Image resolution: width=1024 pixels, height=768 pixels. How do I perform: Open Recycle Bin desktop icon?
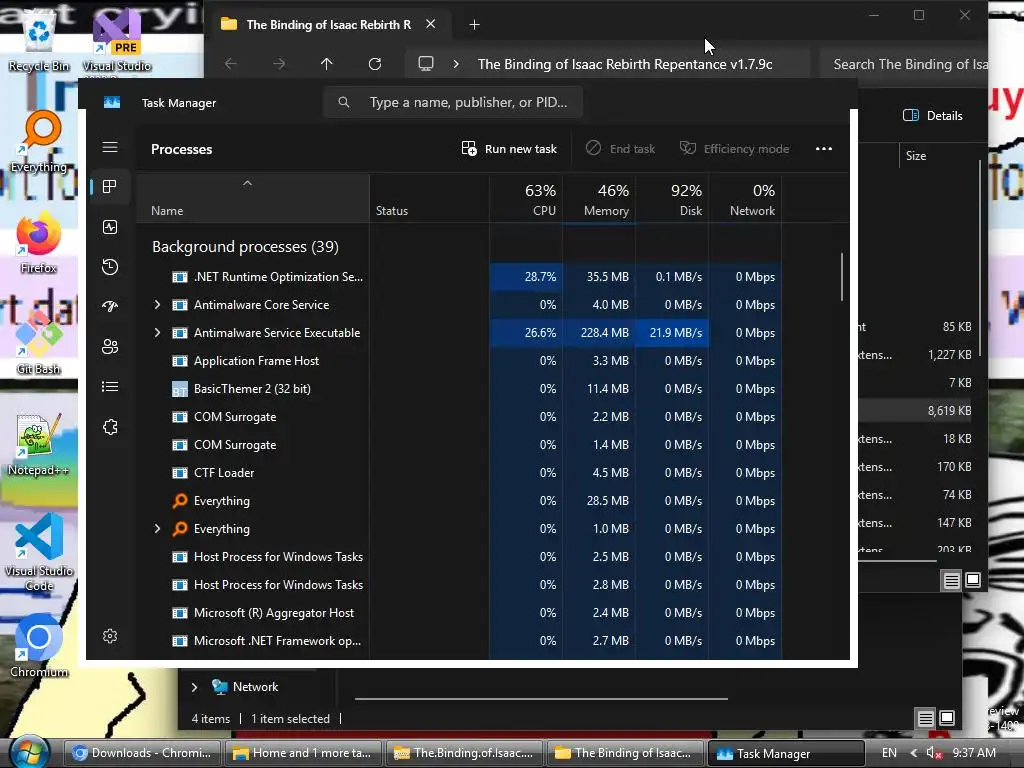39,40
